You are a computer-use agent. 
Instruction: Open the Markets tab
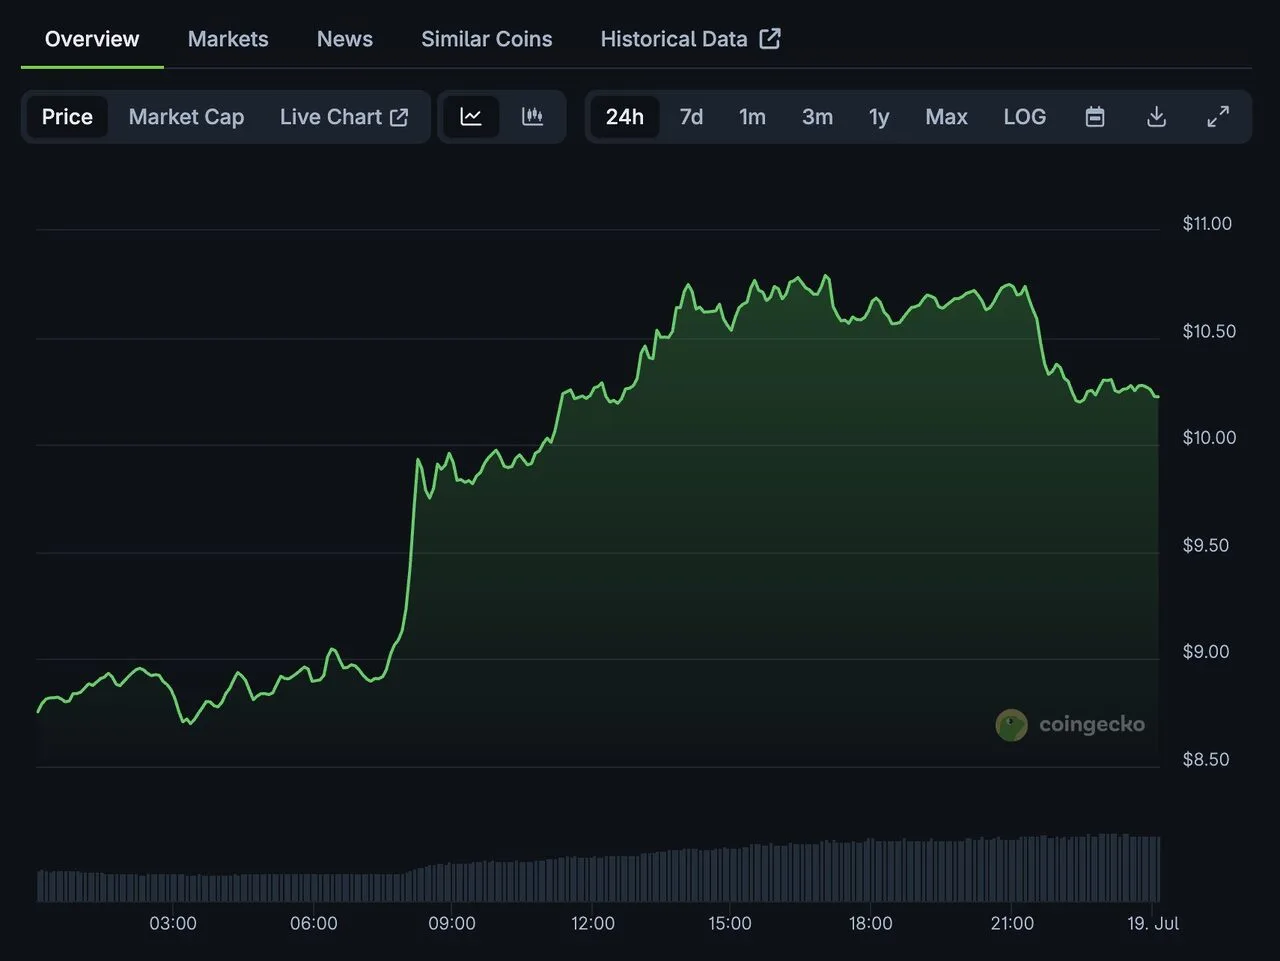click(228, 39)
